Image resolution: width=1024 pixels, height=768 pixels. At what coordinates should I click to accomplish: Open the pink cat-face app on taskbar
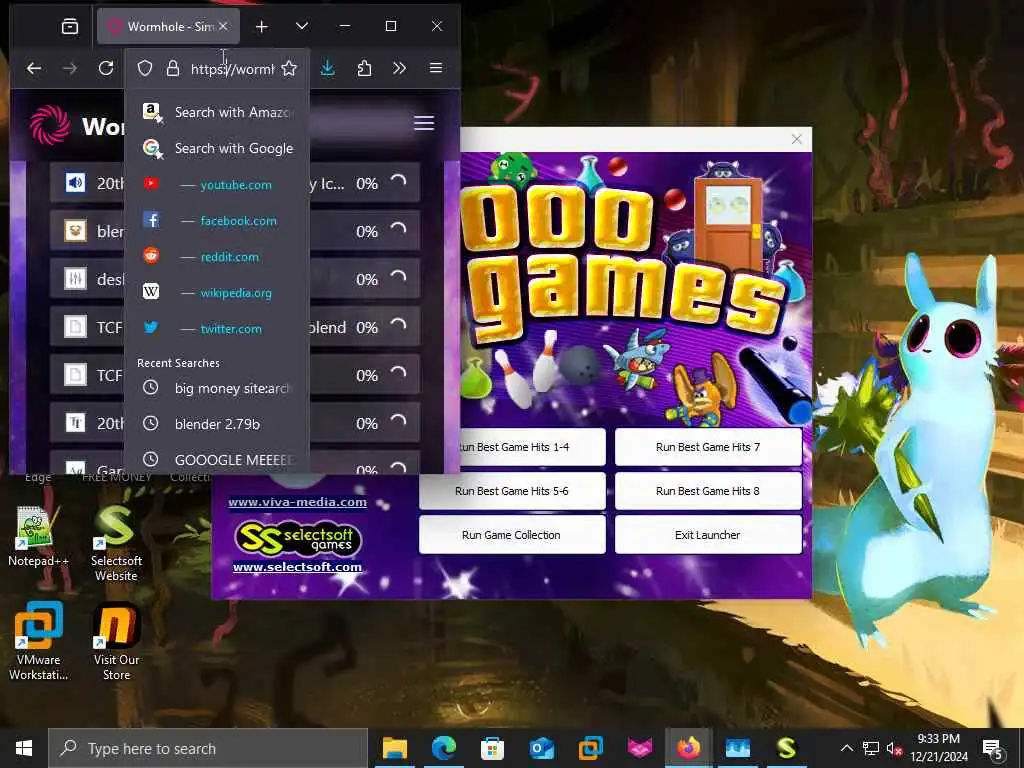click(x=639, y=748)
